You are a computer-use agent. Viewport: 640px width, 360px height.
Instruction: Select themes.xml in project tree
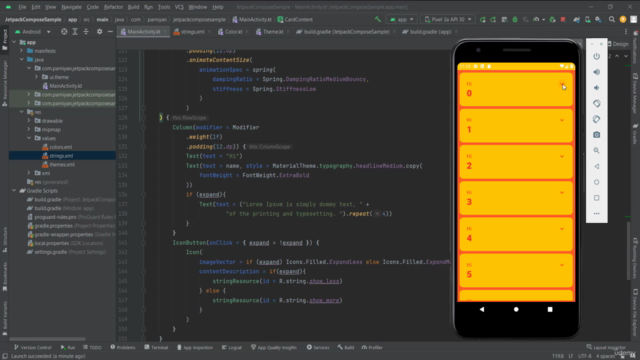62,164
